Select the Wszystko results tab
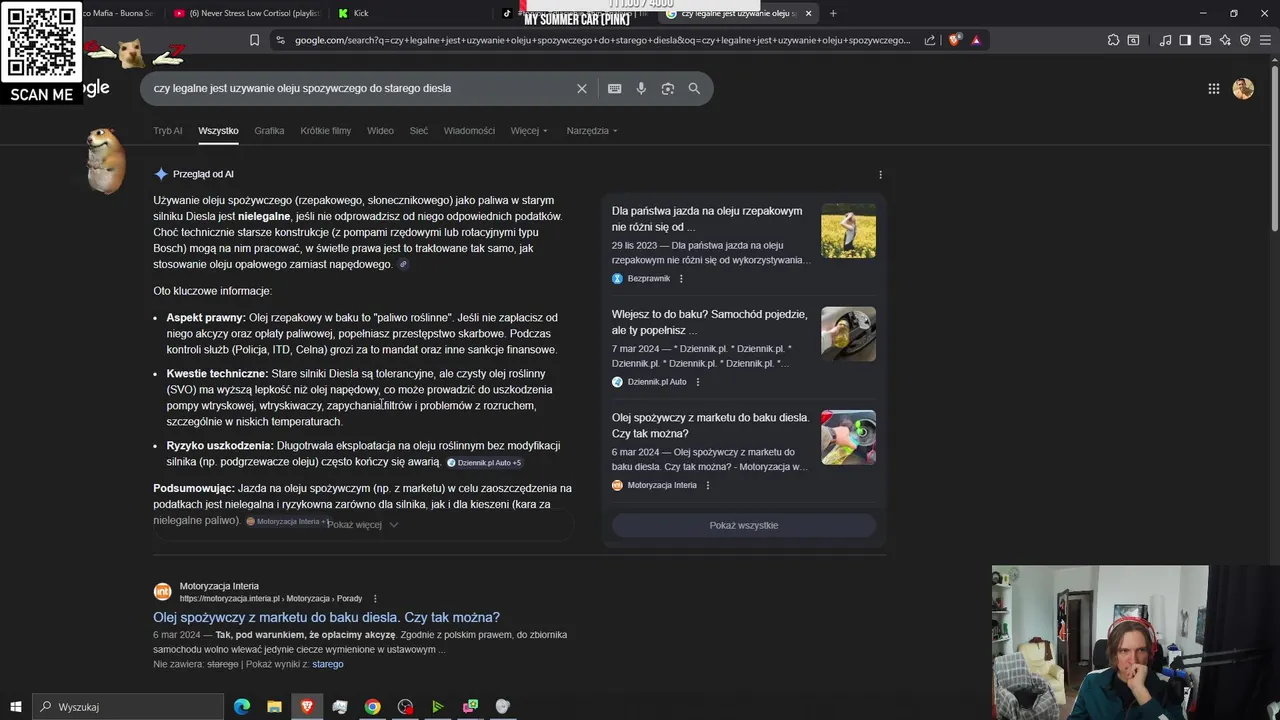The image size is (1280, 720). pyautogui.click(x=218, y=131)
